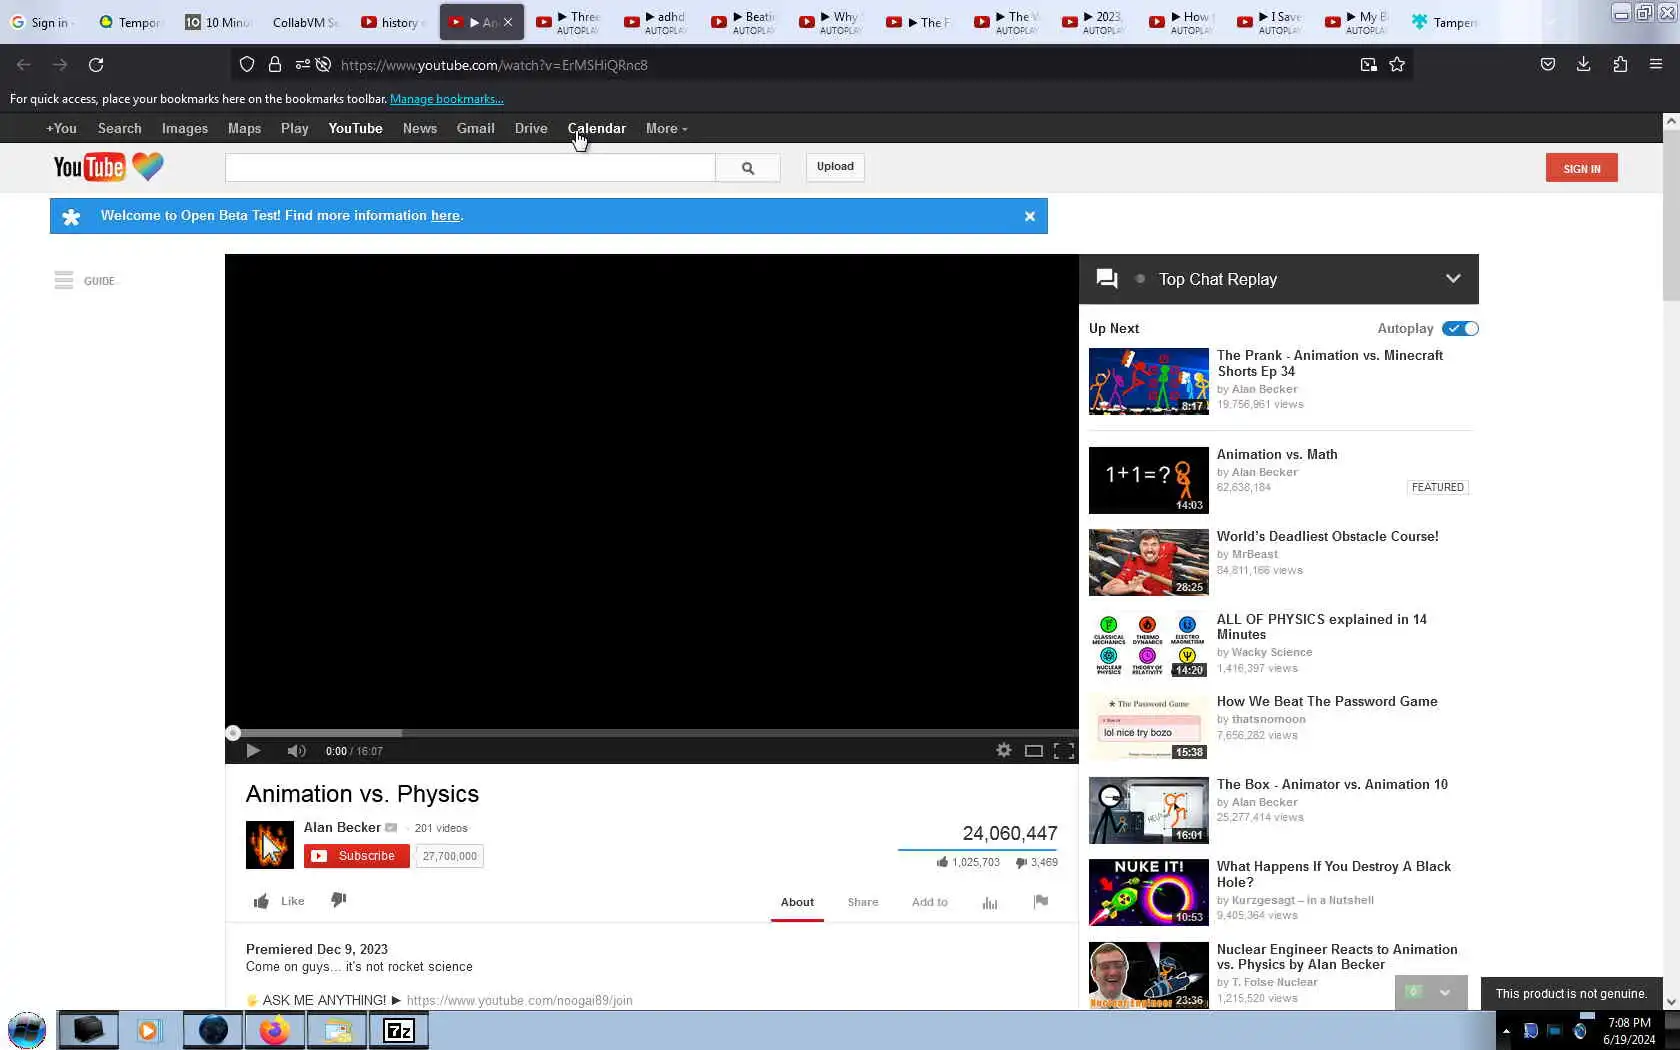The image size is (1680, 1050).
Task: Open World's Deadliest Obstacle Course thumbnail
Action: (1149, 563)
